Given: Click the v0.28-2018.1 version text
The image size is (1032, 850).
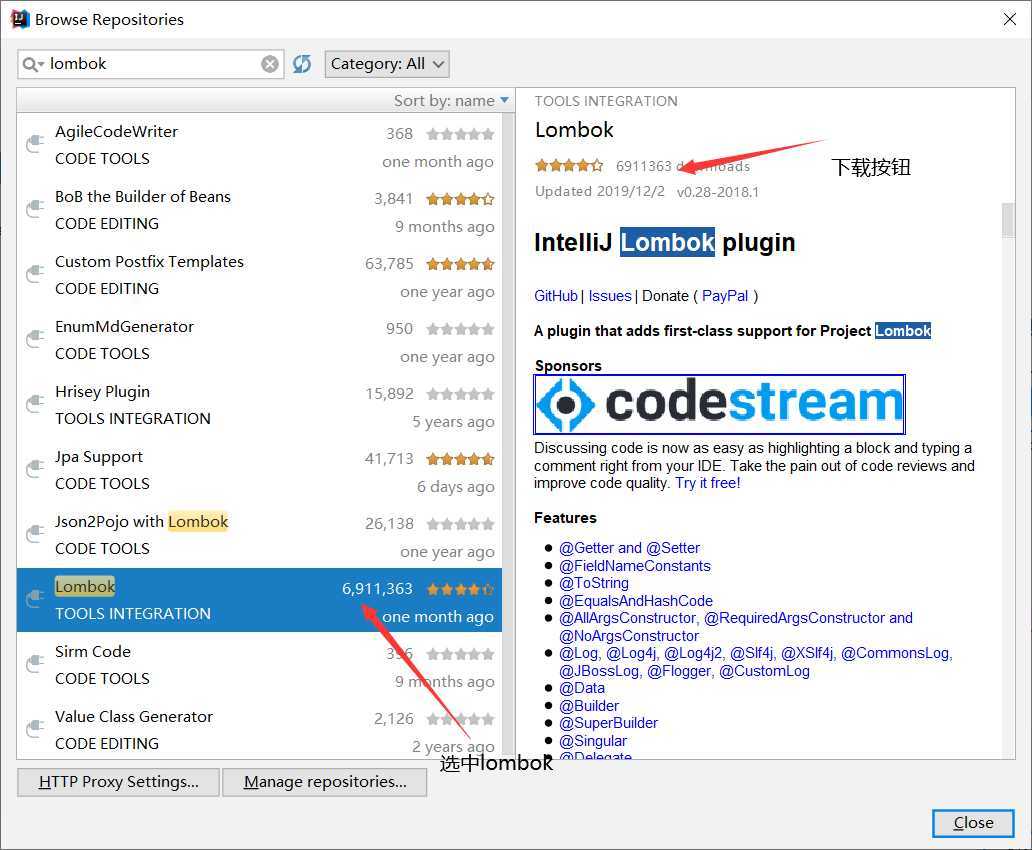Looking at the screenshot, I should tap(717, 192).
